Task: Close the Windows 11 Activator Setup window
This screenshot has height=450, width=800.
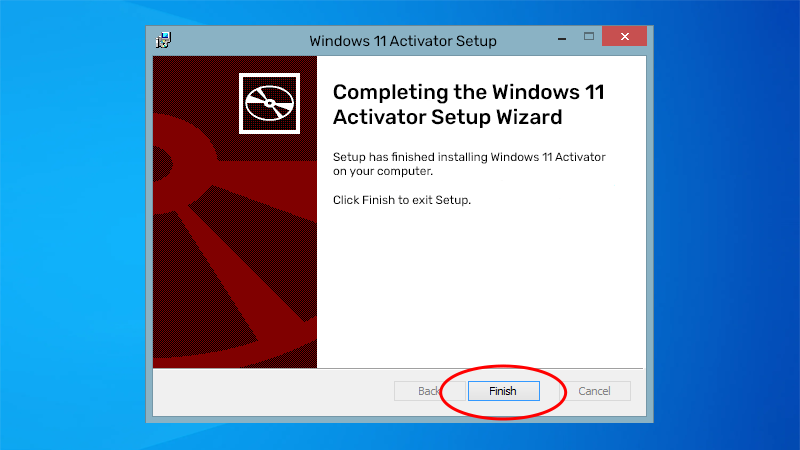Action: 624,36
